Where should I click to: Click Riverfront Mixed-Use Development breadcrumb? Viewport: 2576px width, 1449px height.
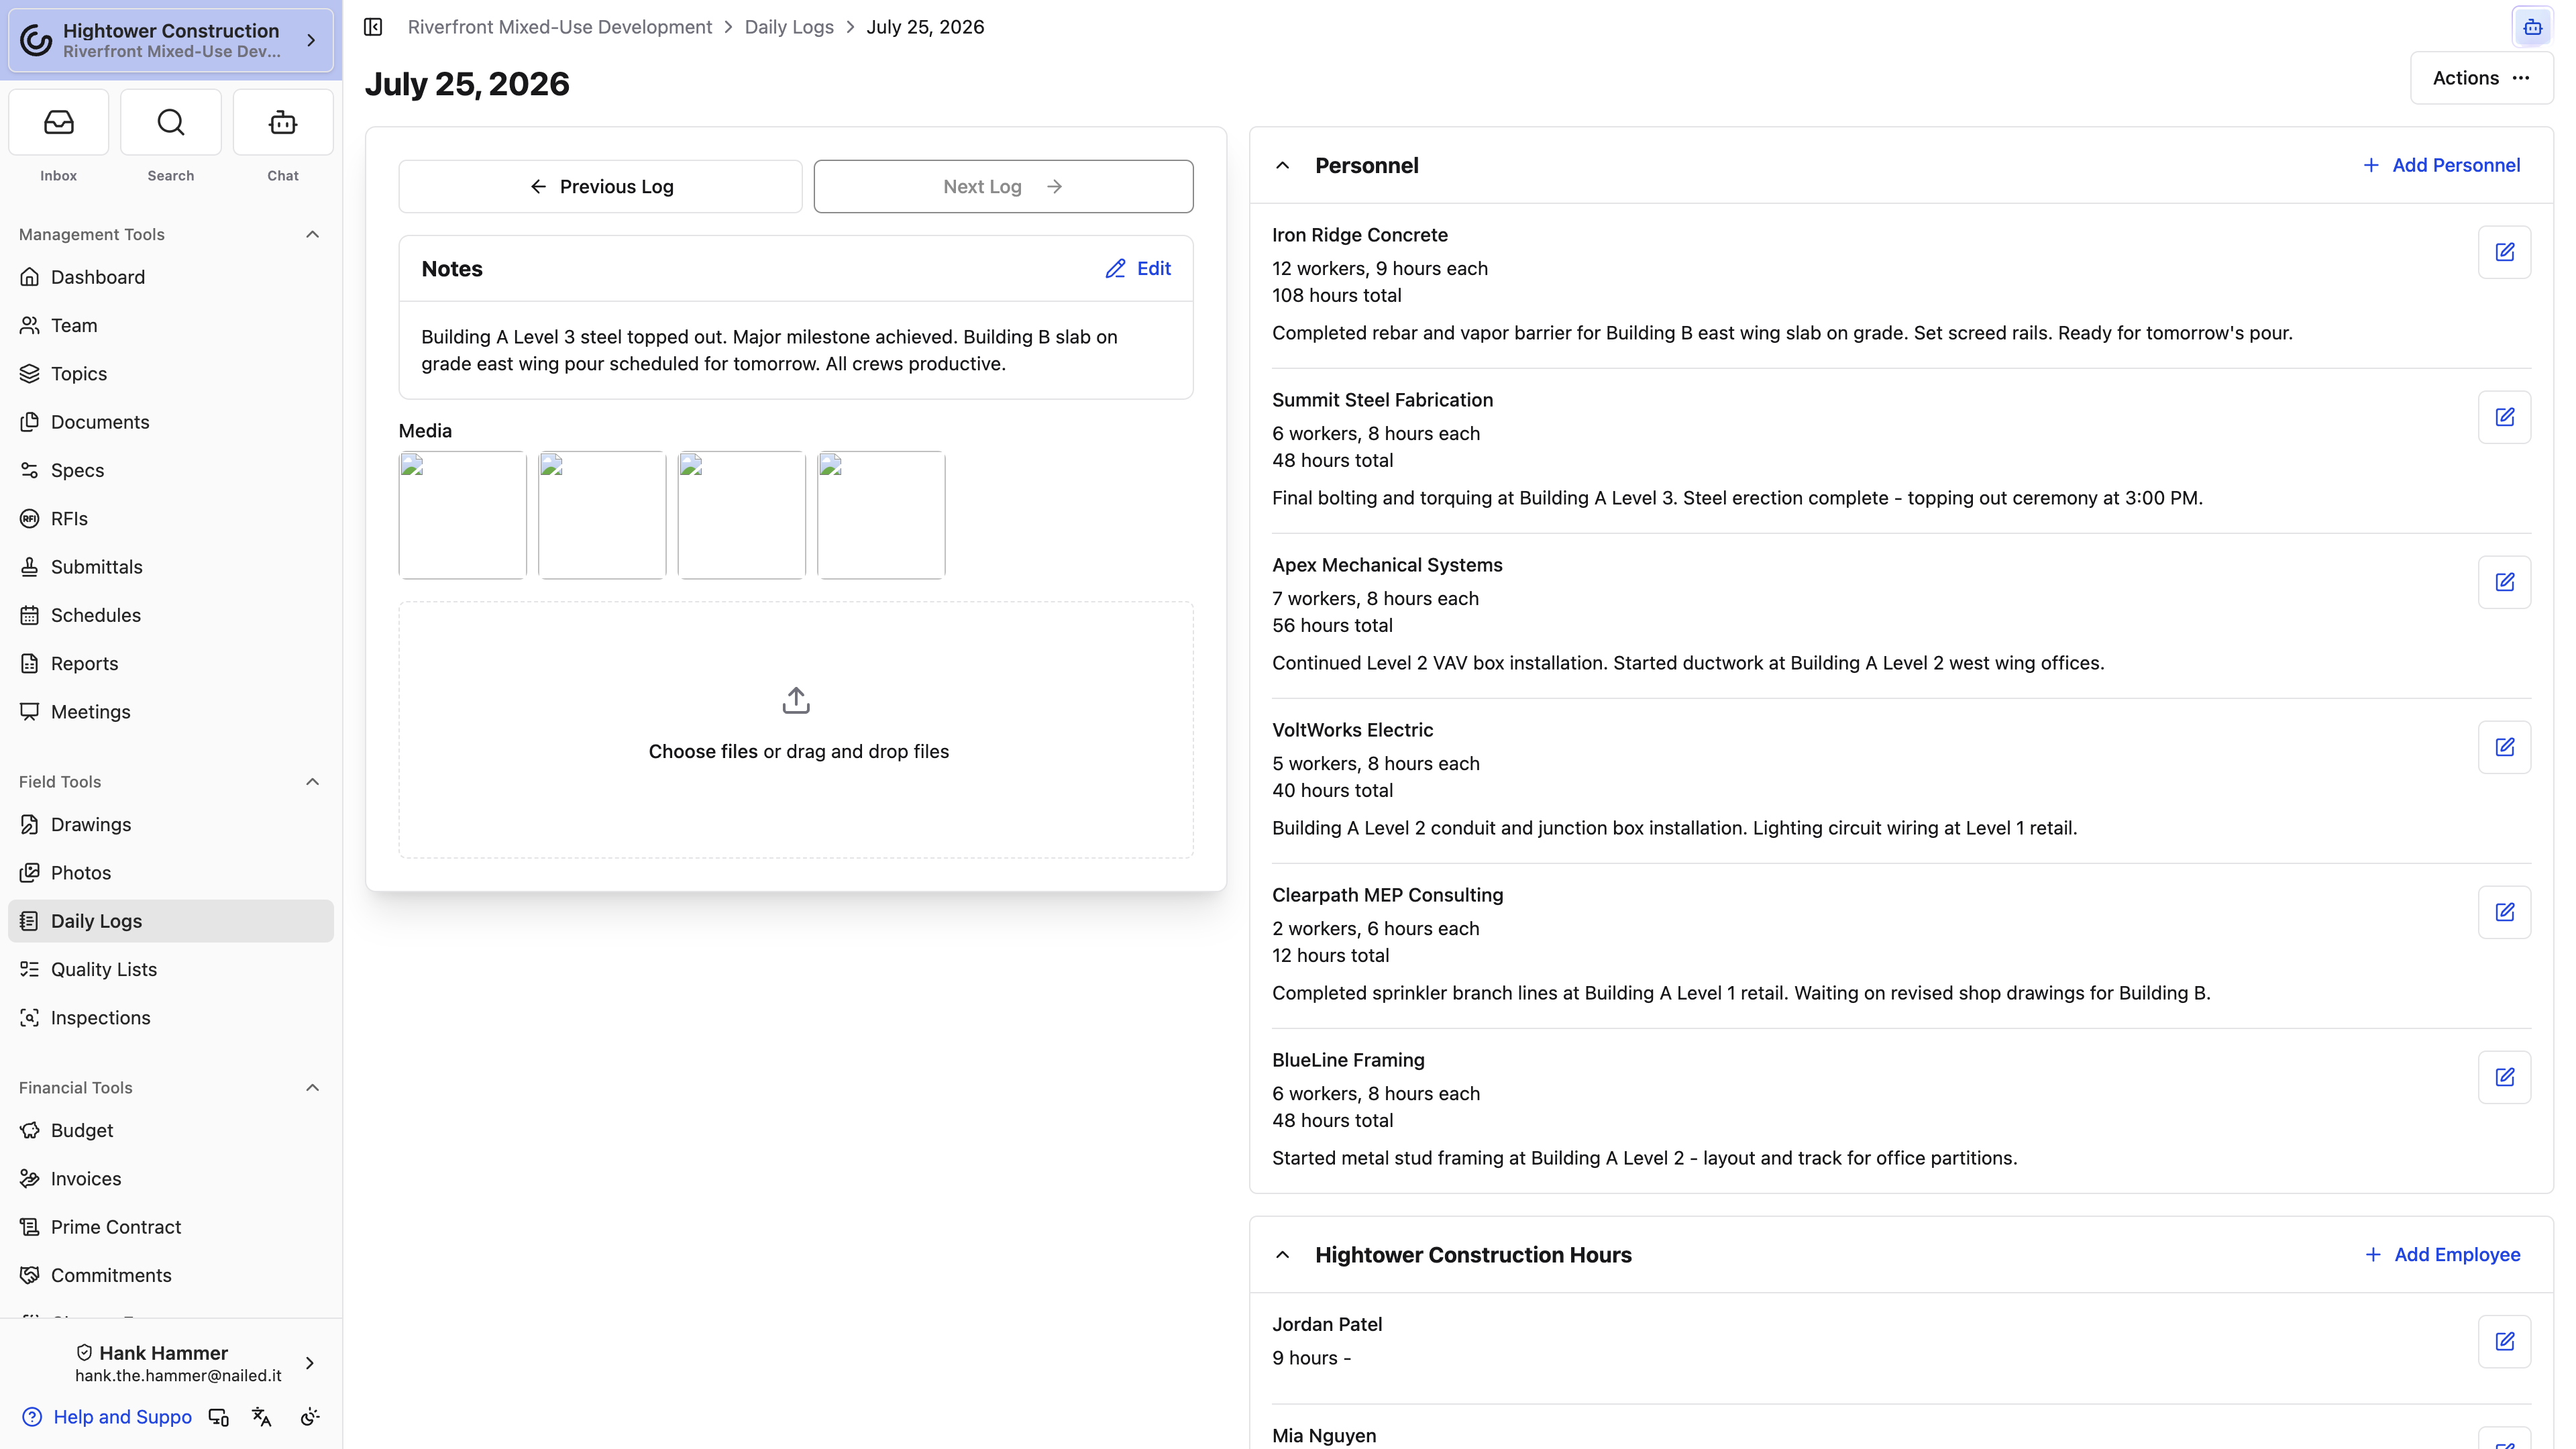[x=559, y=27]
